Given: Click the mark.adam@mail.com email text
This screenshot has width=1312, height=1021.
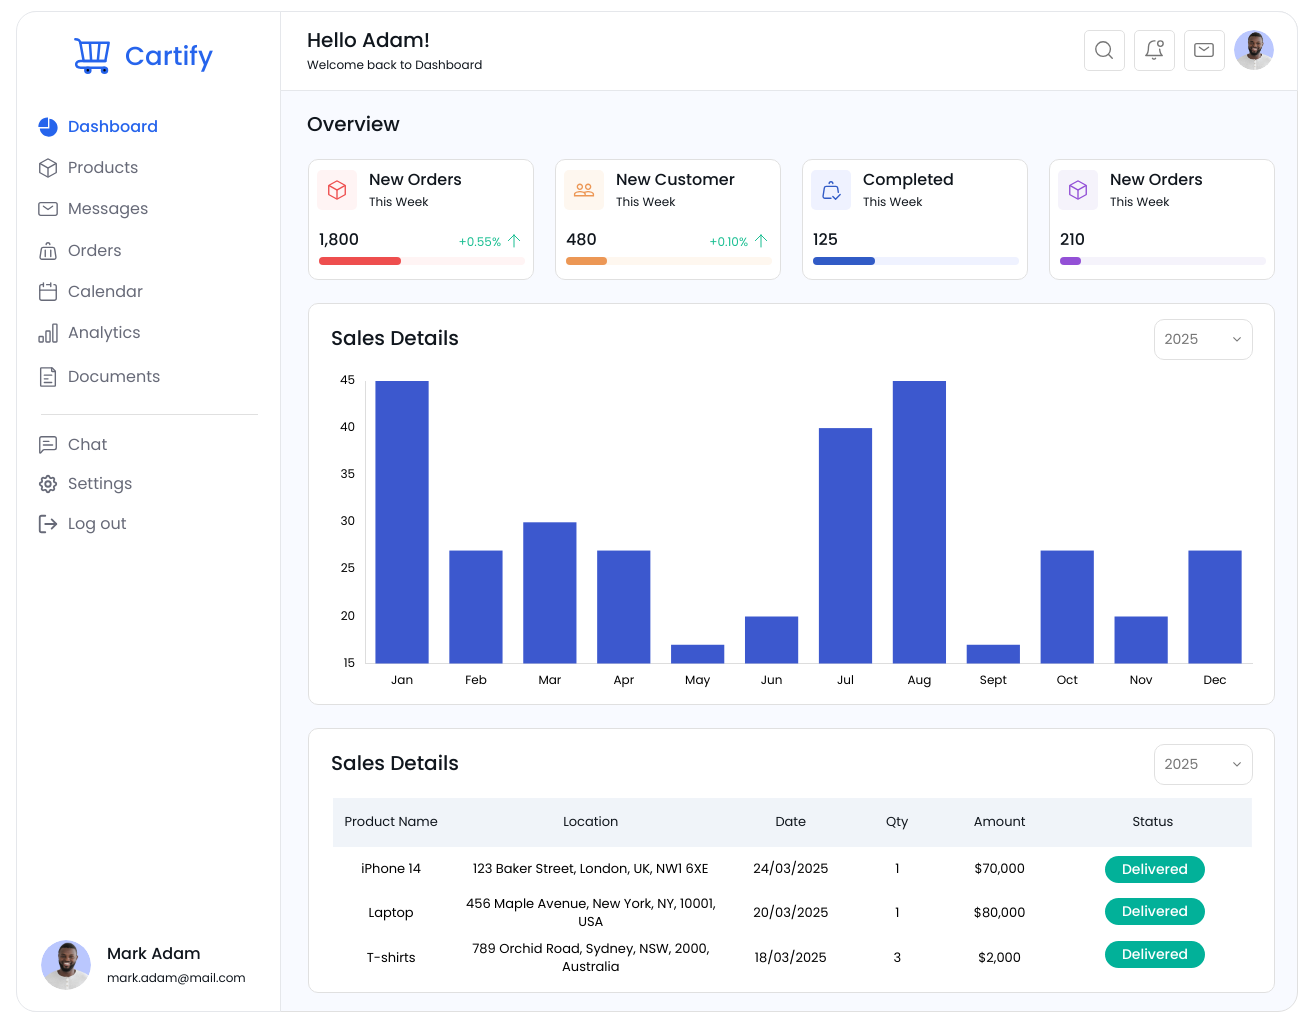Looking at the screenshot, I should click(176, 978).
